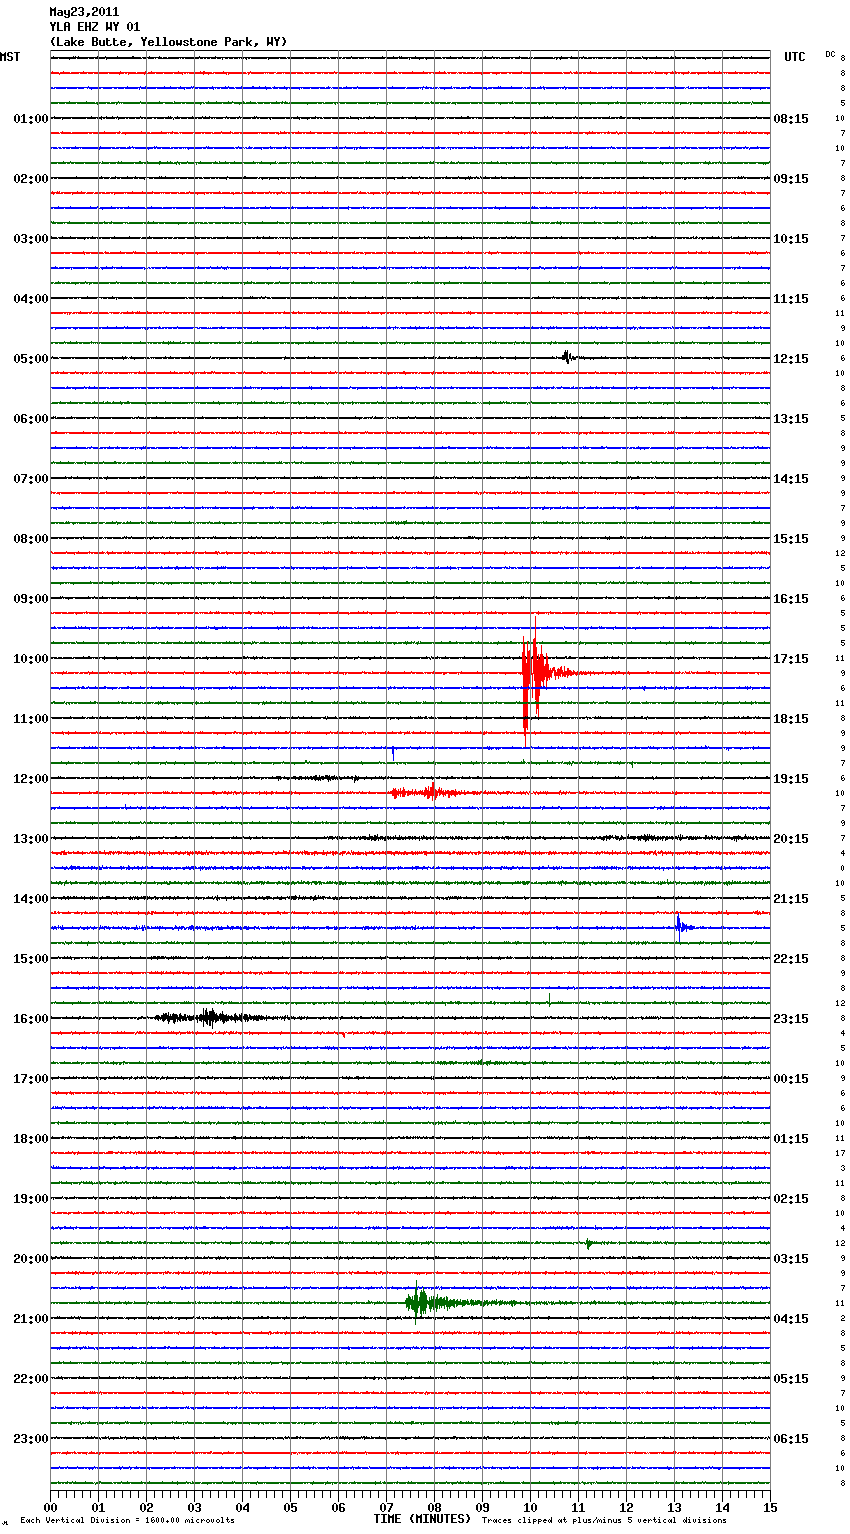
Task: Click the 06:15 UTC time label
Action: 791,1439
